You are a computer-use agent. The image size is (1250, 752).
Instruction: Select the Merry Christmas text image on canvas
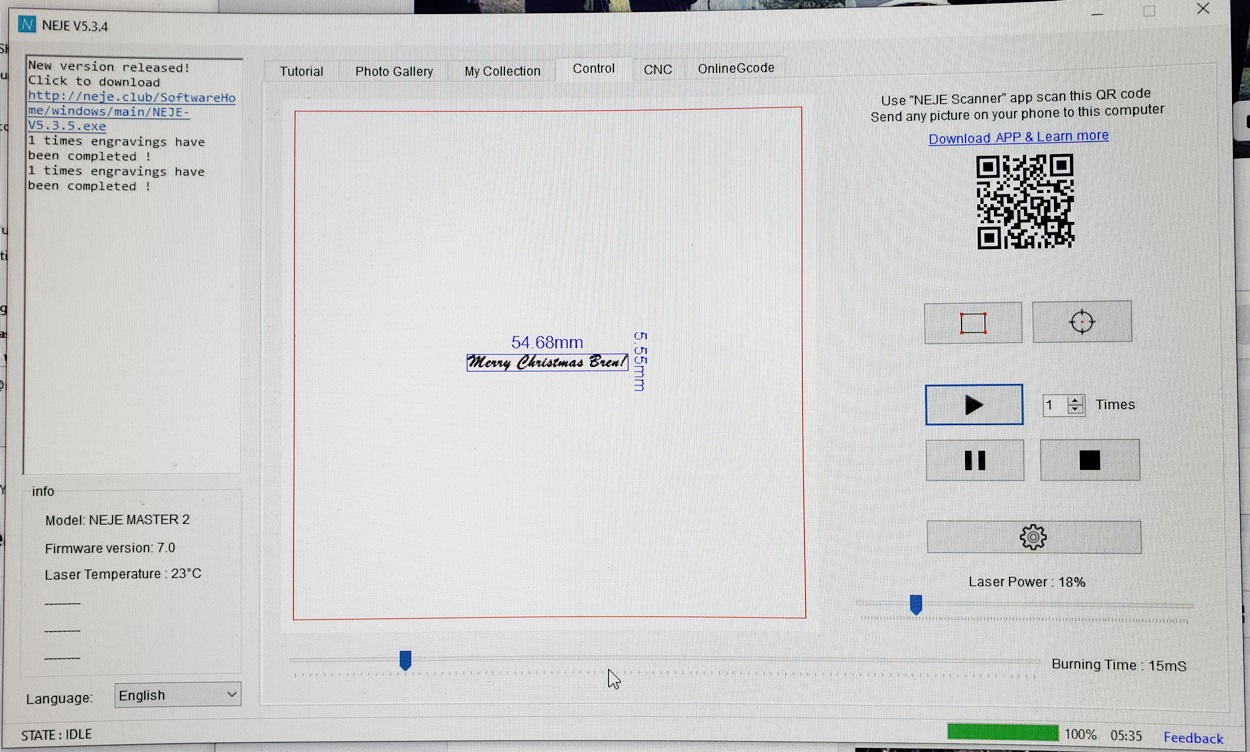pyautogui.click(x=547, y=362)
